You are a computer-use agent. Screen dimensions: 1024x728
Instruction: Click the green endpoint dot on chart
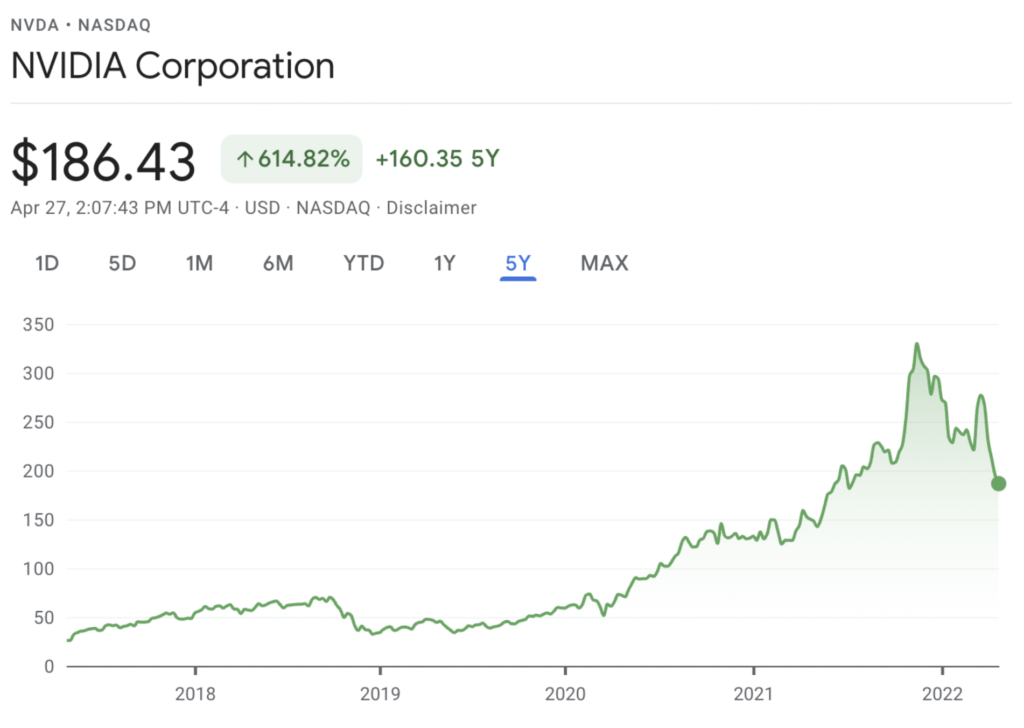[998, 483]
